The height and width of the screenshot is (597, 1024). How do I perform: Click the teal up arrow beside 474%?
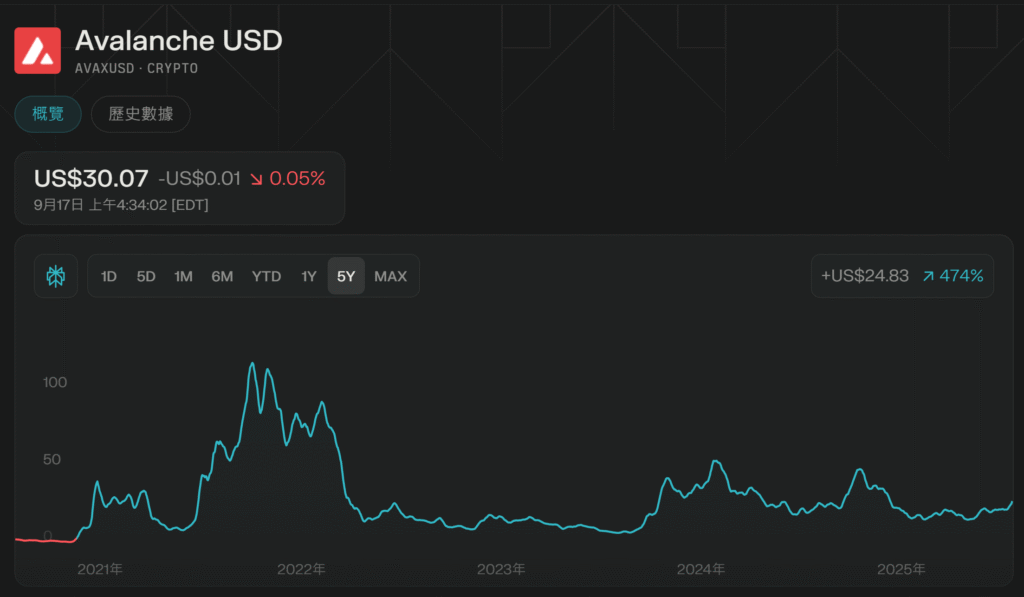coord(928,276)
